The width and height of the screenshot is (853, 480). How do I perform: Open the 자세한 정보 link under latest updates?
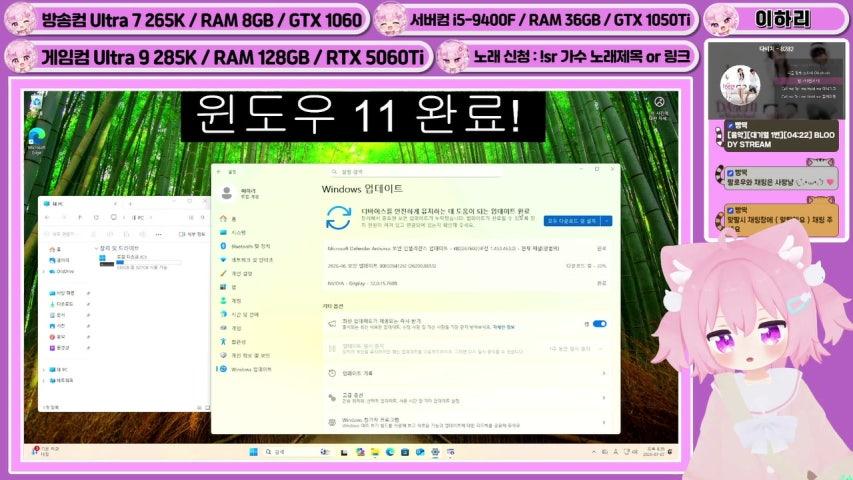[x=503, y=328]
